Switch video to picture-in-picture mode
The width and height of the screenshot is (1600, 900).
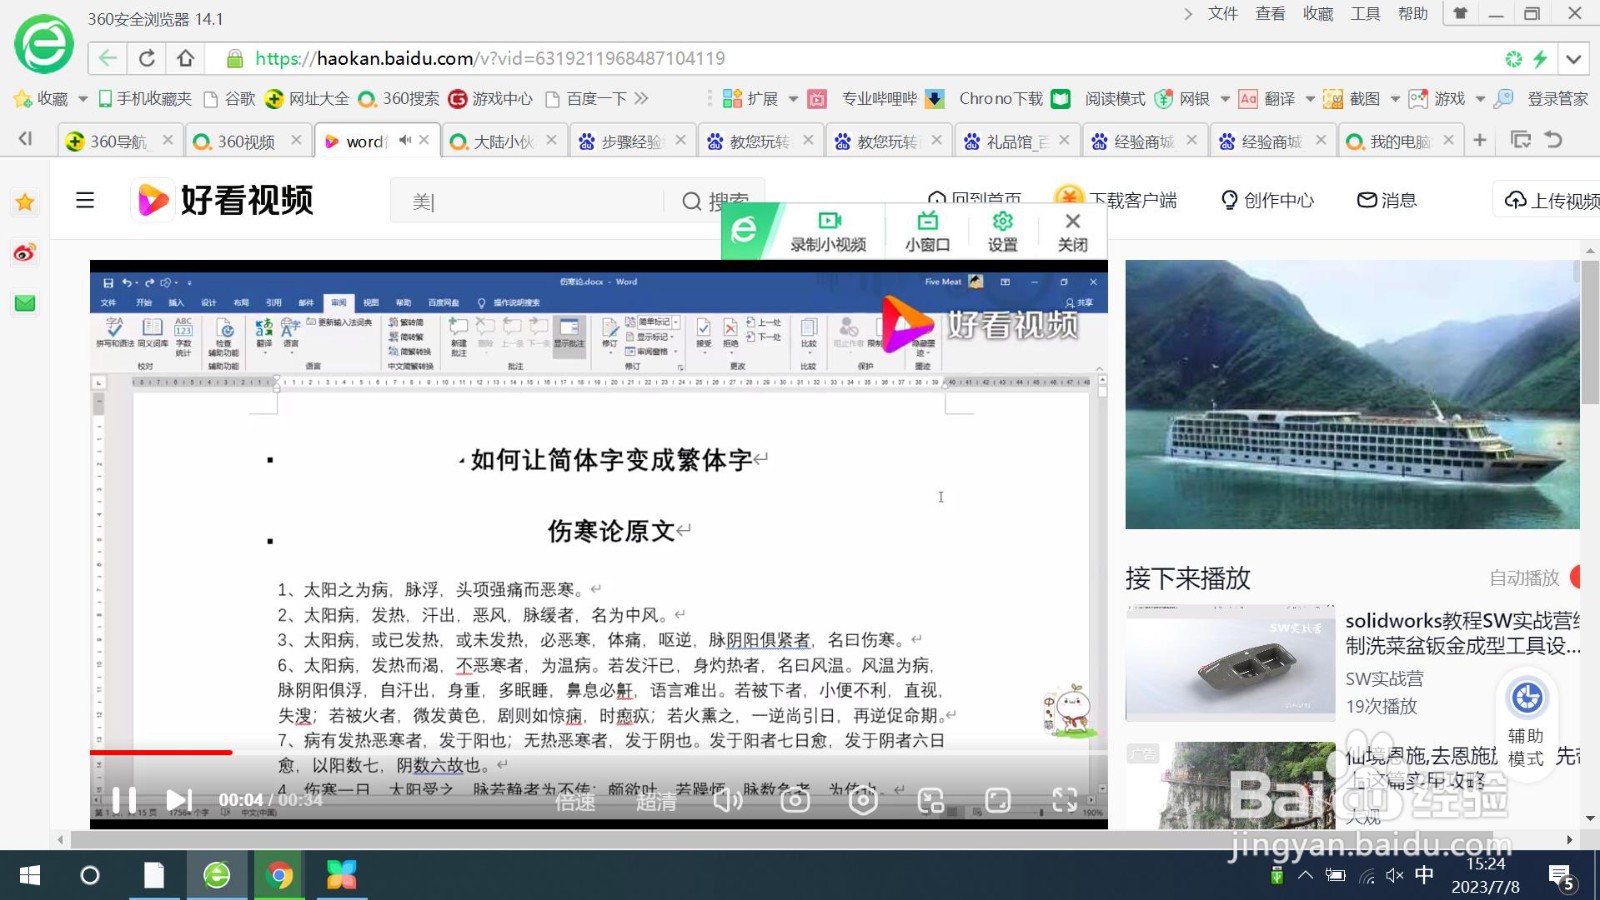point(931,800)
